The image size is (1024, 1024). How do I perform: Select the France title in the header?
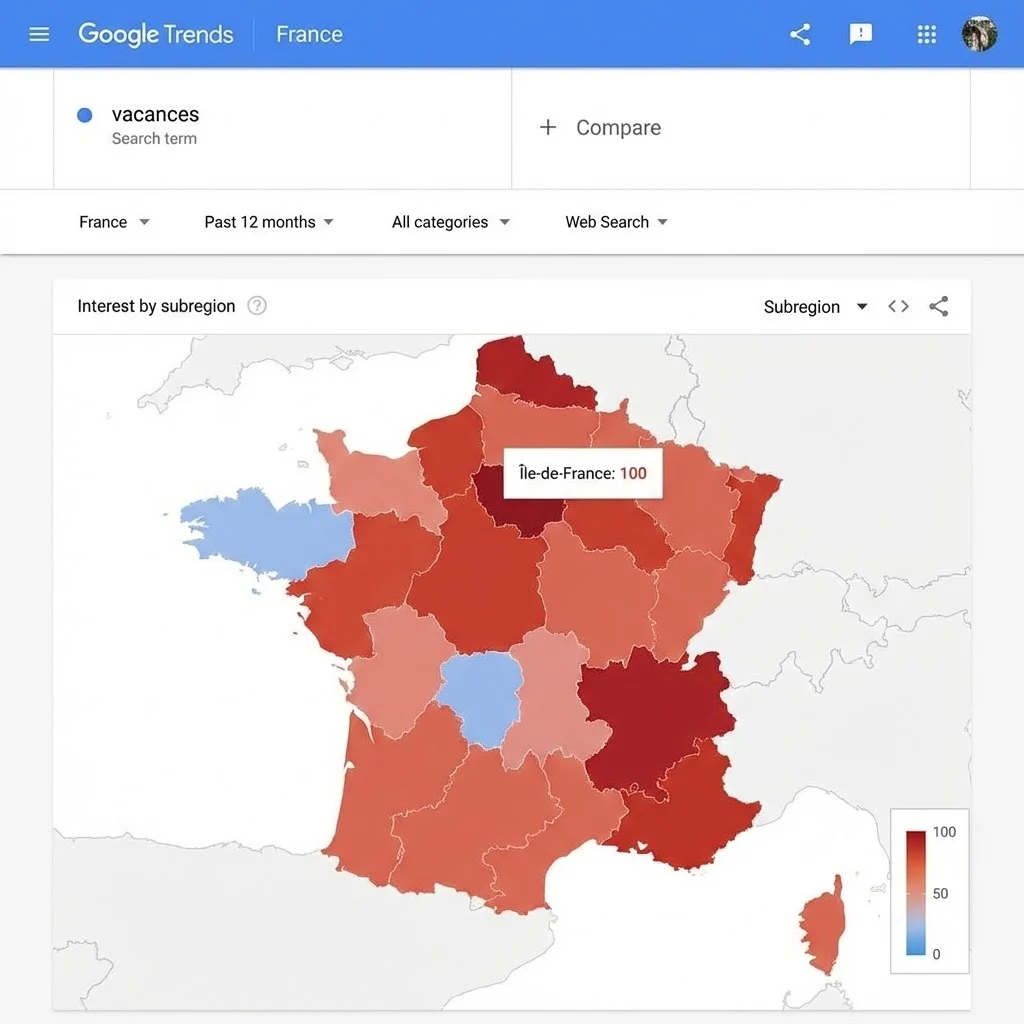click(x=309, y=33)
